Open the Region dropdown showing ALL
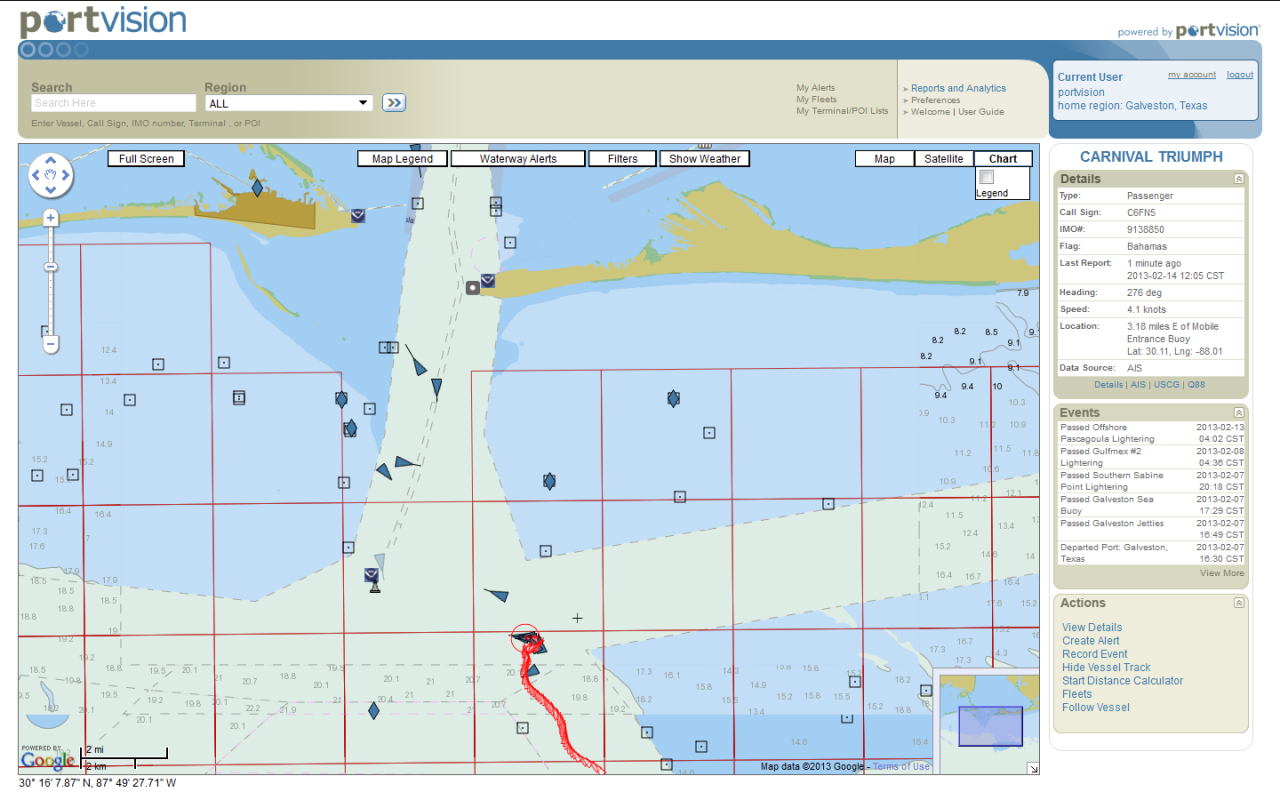 [x=288, y=103]
